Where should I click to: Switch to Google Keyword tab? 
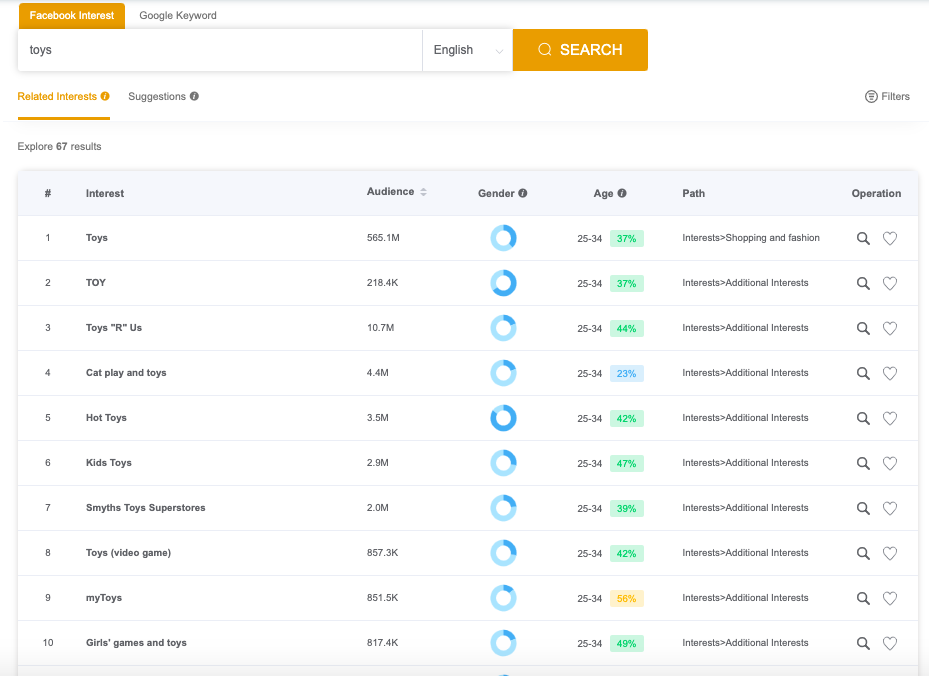178,15
